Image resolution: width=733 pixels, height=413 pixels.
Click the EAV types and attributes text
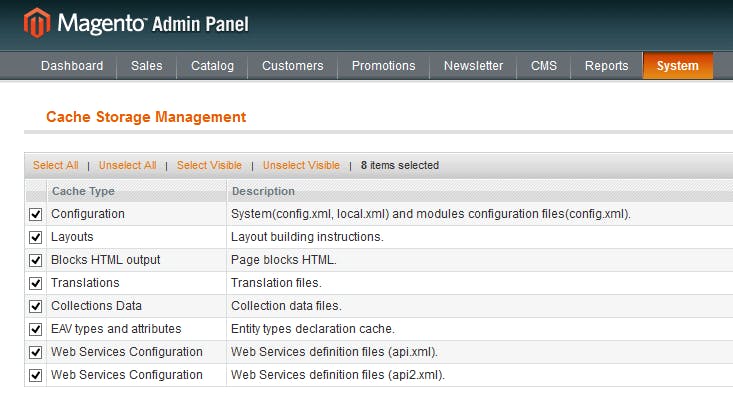116,328
